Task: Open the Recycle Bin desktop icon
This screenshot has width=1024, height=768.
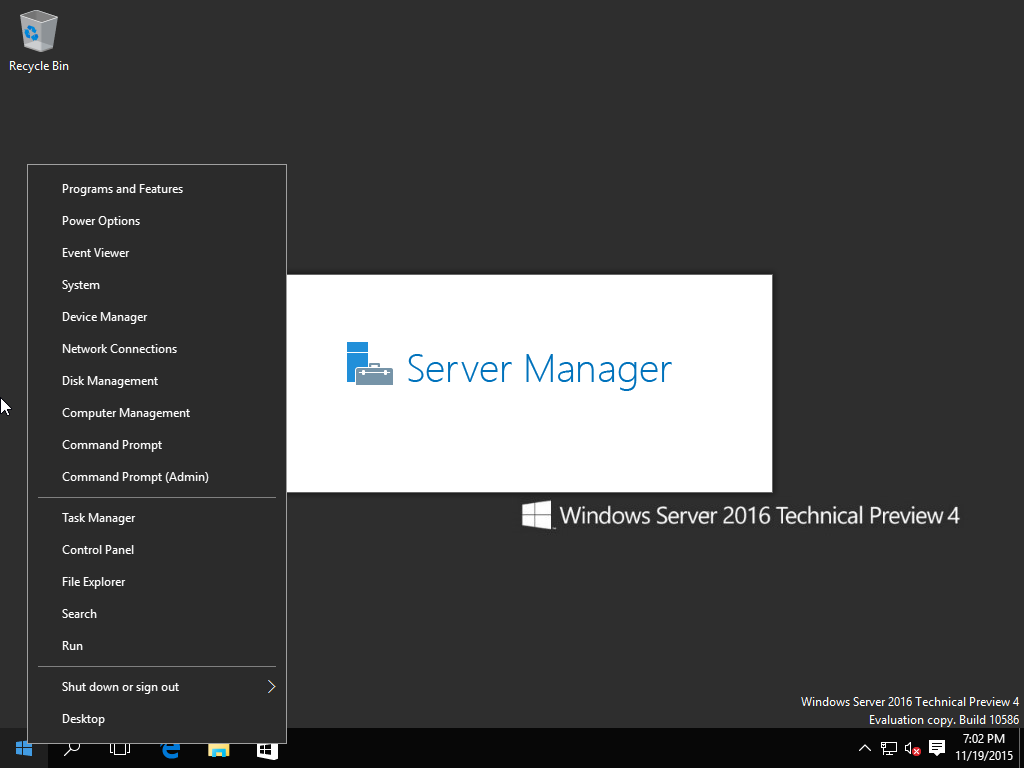Action: (x=38, y=41)
